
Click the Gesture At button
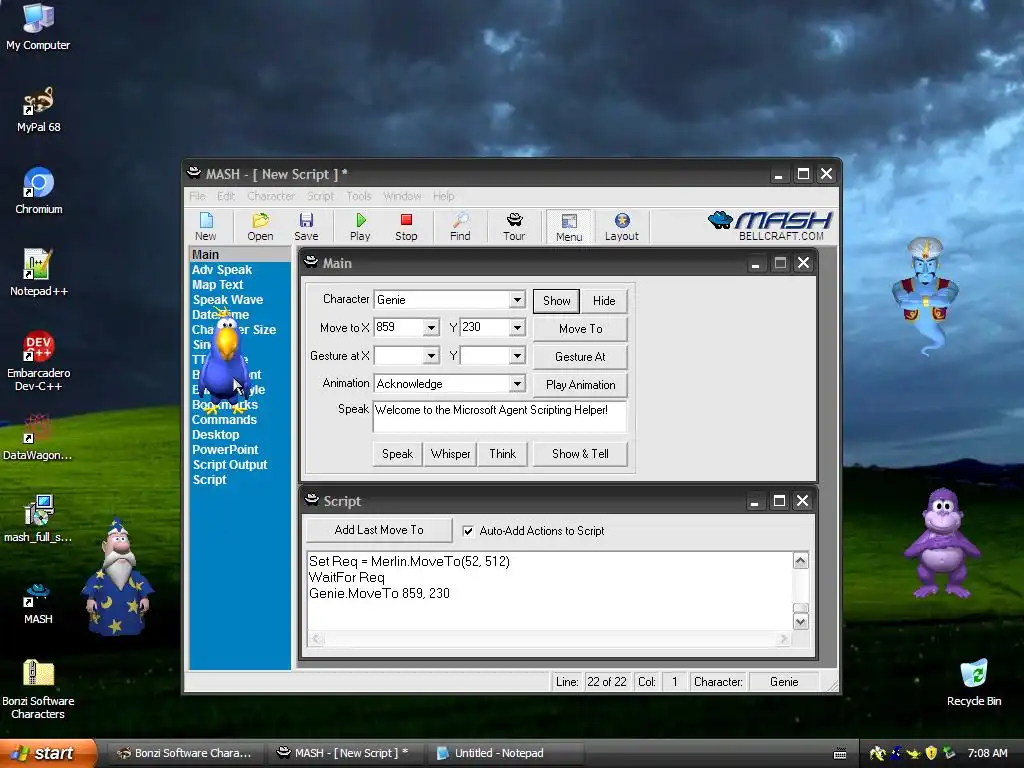pyautogui.click(x=581, y=357)
